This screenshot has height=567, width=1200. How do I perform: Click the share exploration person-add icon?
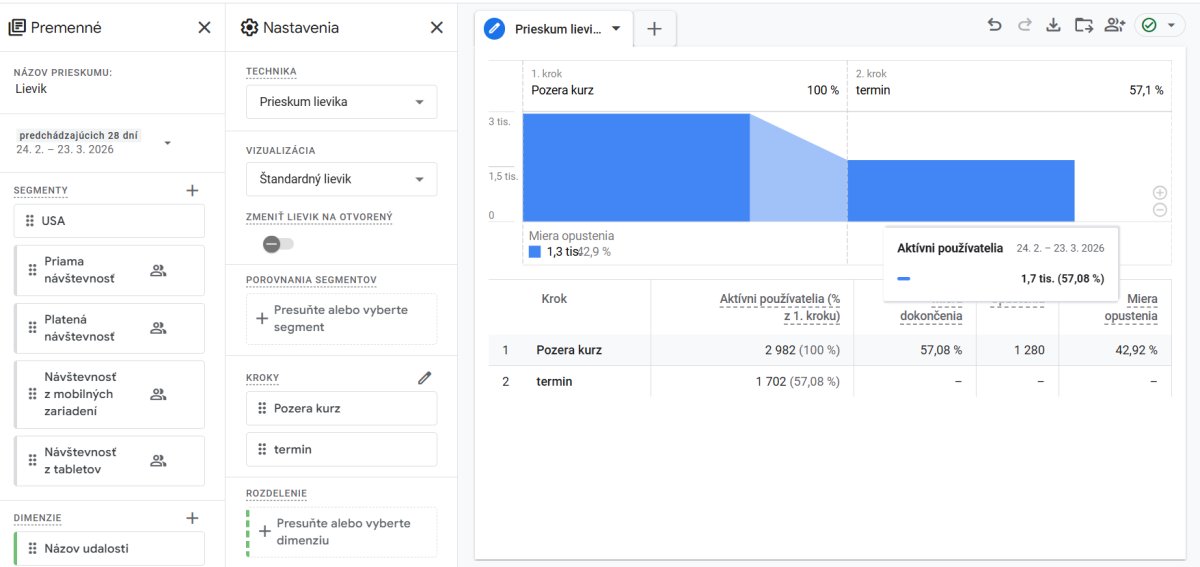click(x=1114, y=26)
